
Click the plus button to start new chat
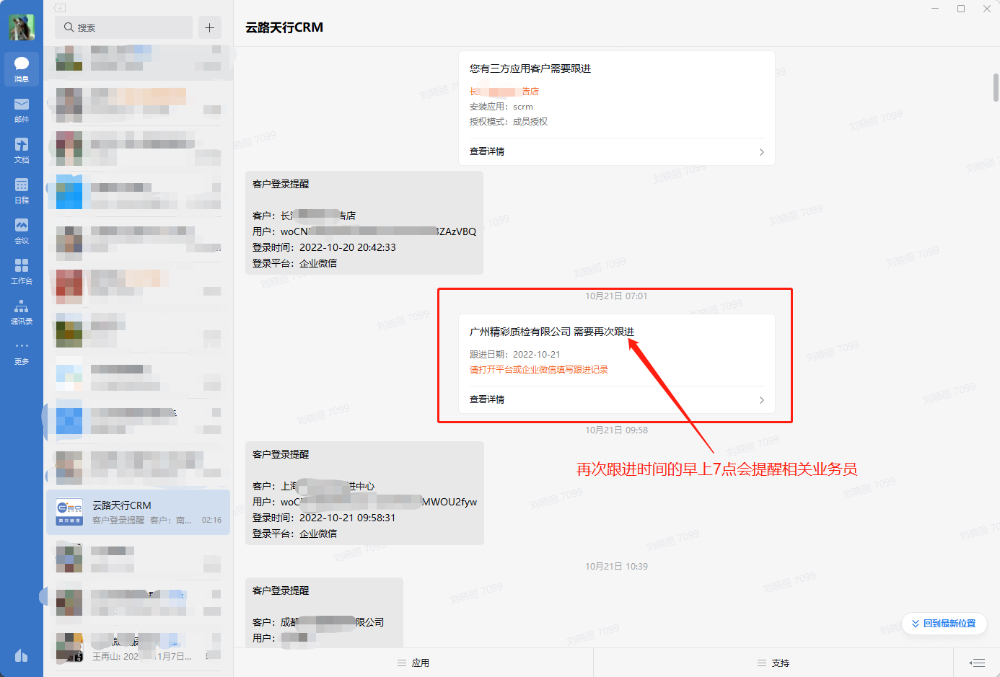(x=209, y=27)
